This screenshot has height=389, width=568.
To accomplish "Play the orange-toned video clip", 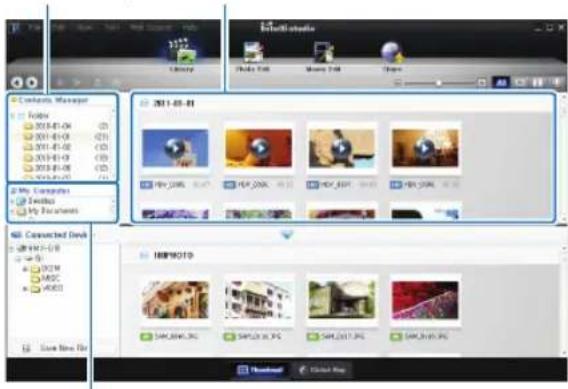I will 259,148.
